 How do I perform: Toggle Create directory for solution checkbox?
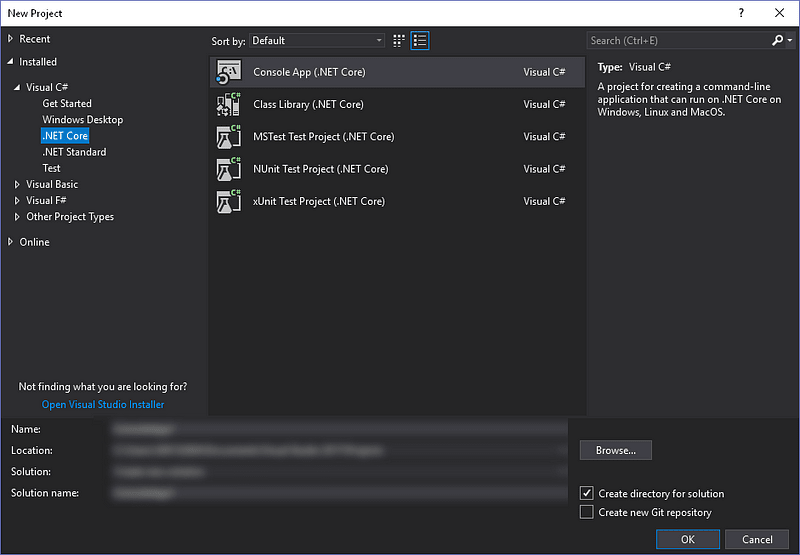pos(587,493)
